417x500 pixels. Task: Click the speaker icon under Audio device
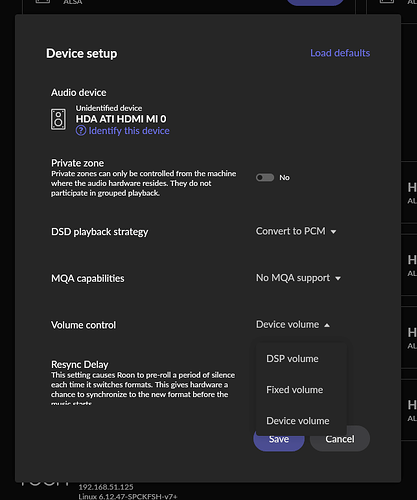(58, 119)
